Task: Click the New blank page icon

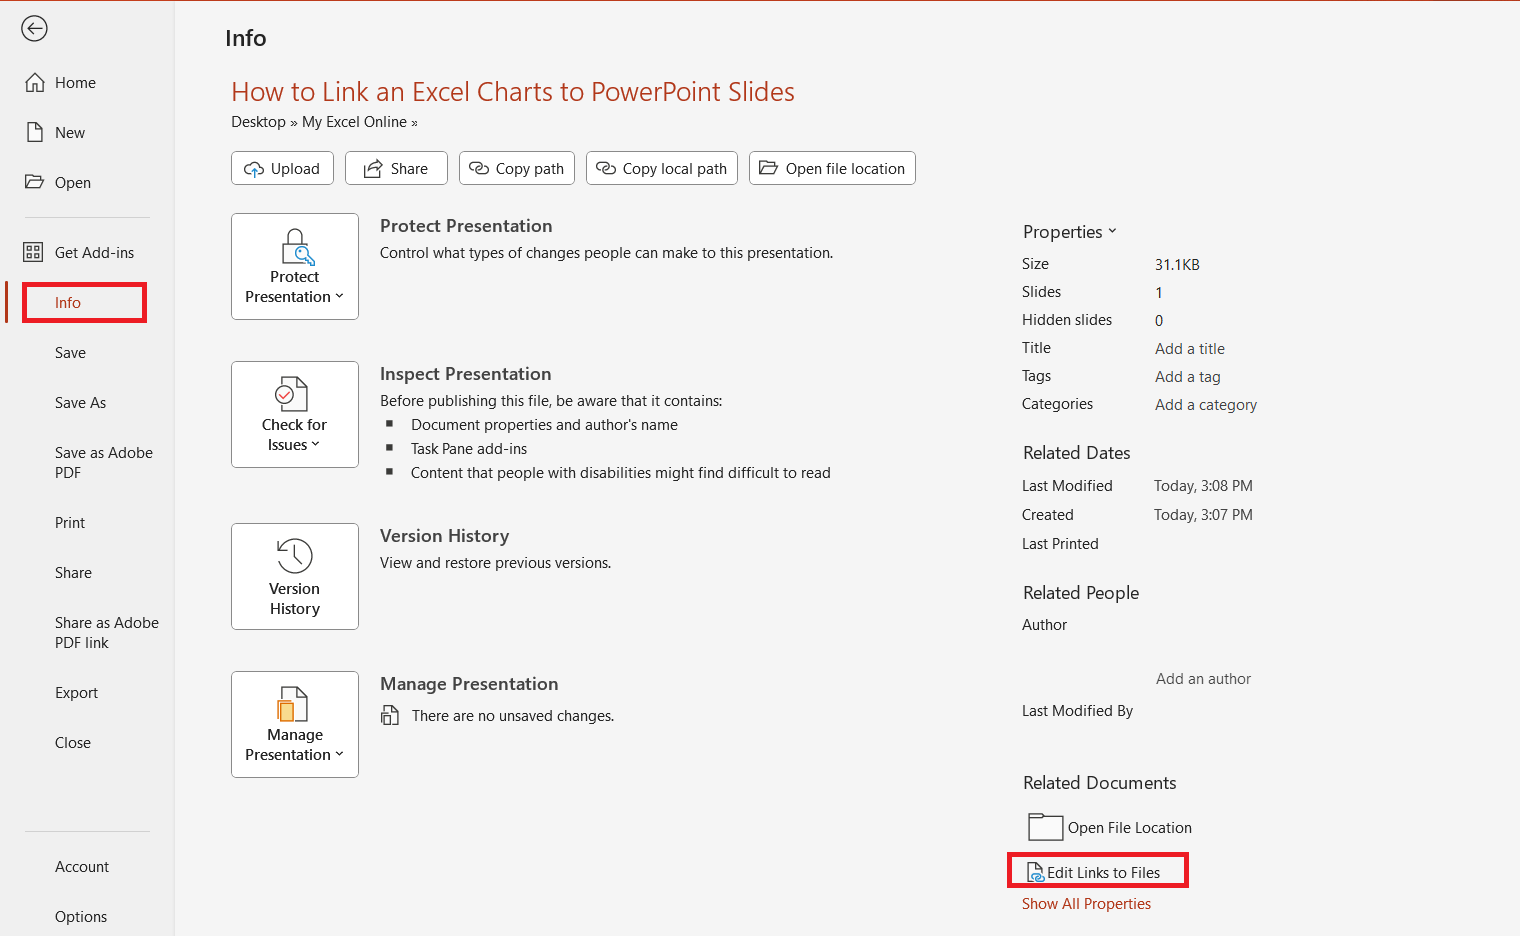Action: (x=35, y=133)
